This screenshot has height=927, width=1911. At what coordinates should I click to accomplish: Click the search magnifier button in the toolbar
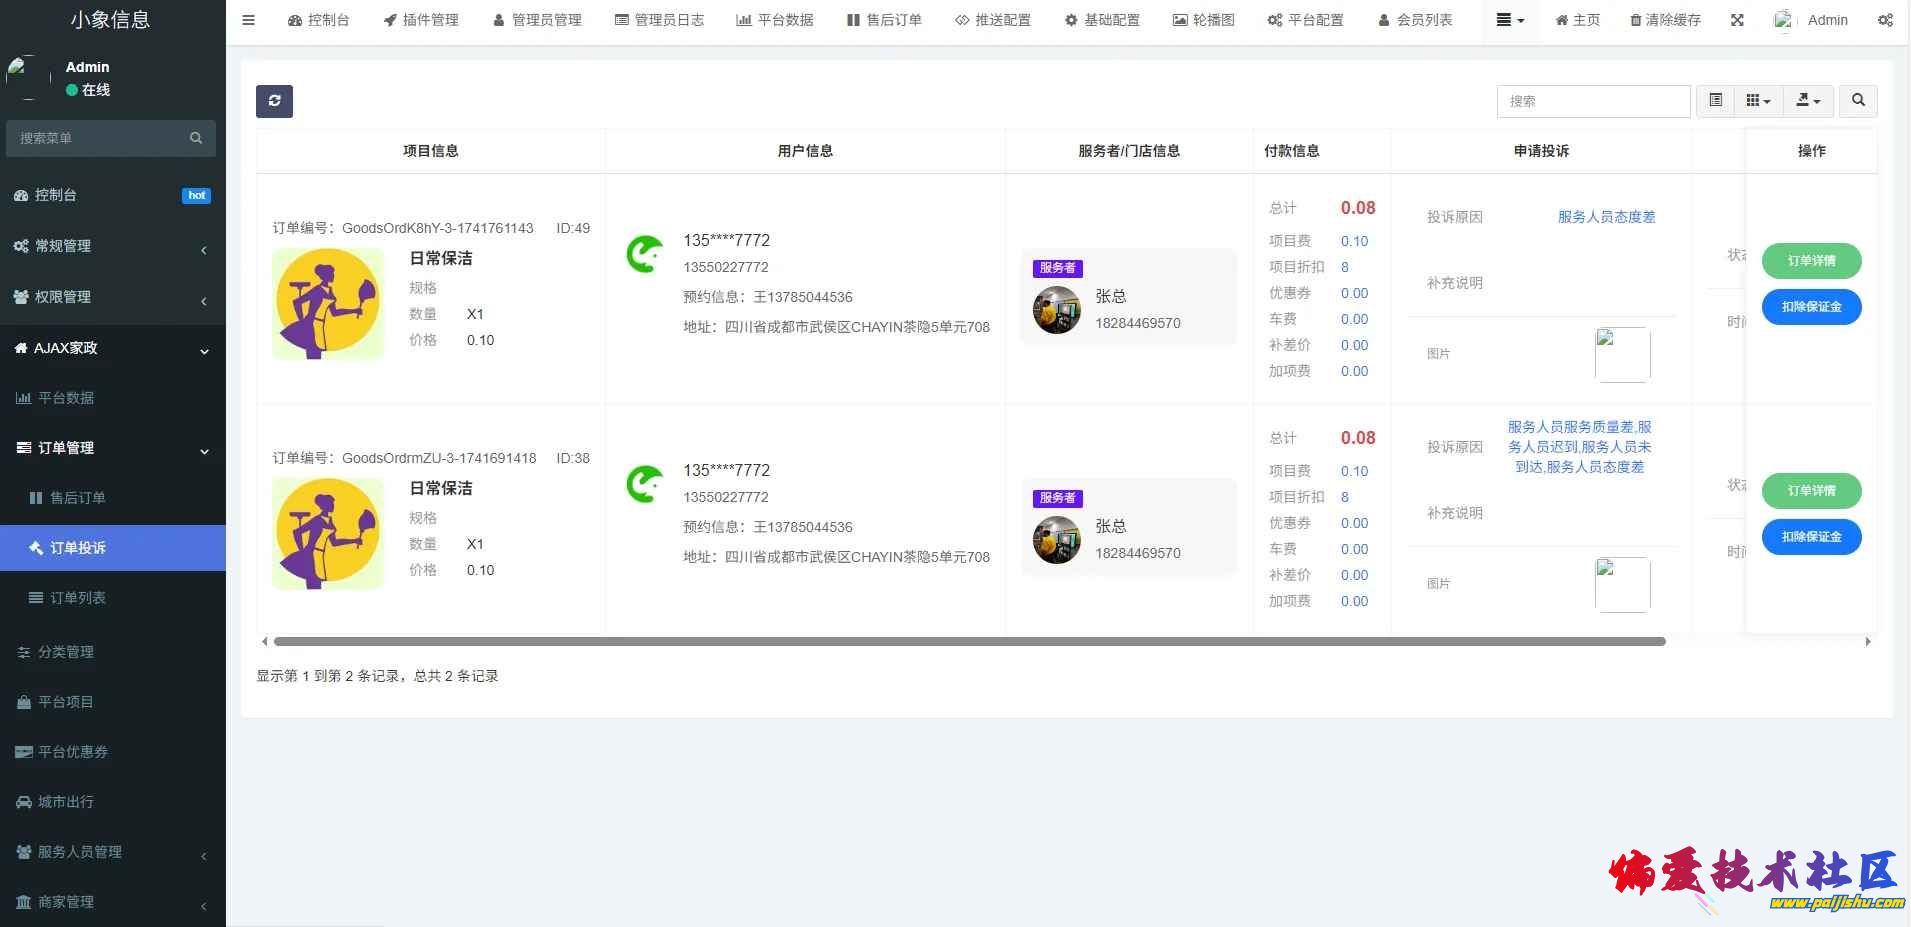pos(1858,101)
